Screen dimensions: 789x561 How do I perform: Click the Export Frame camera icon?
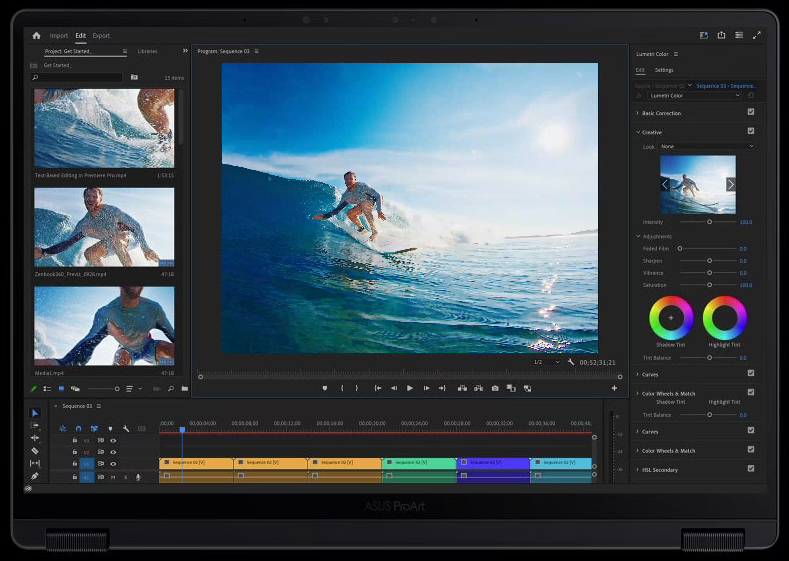tap(494, 388)
